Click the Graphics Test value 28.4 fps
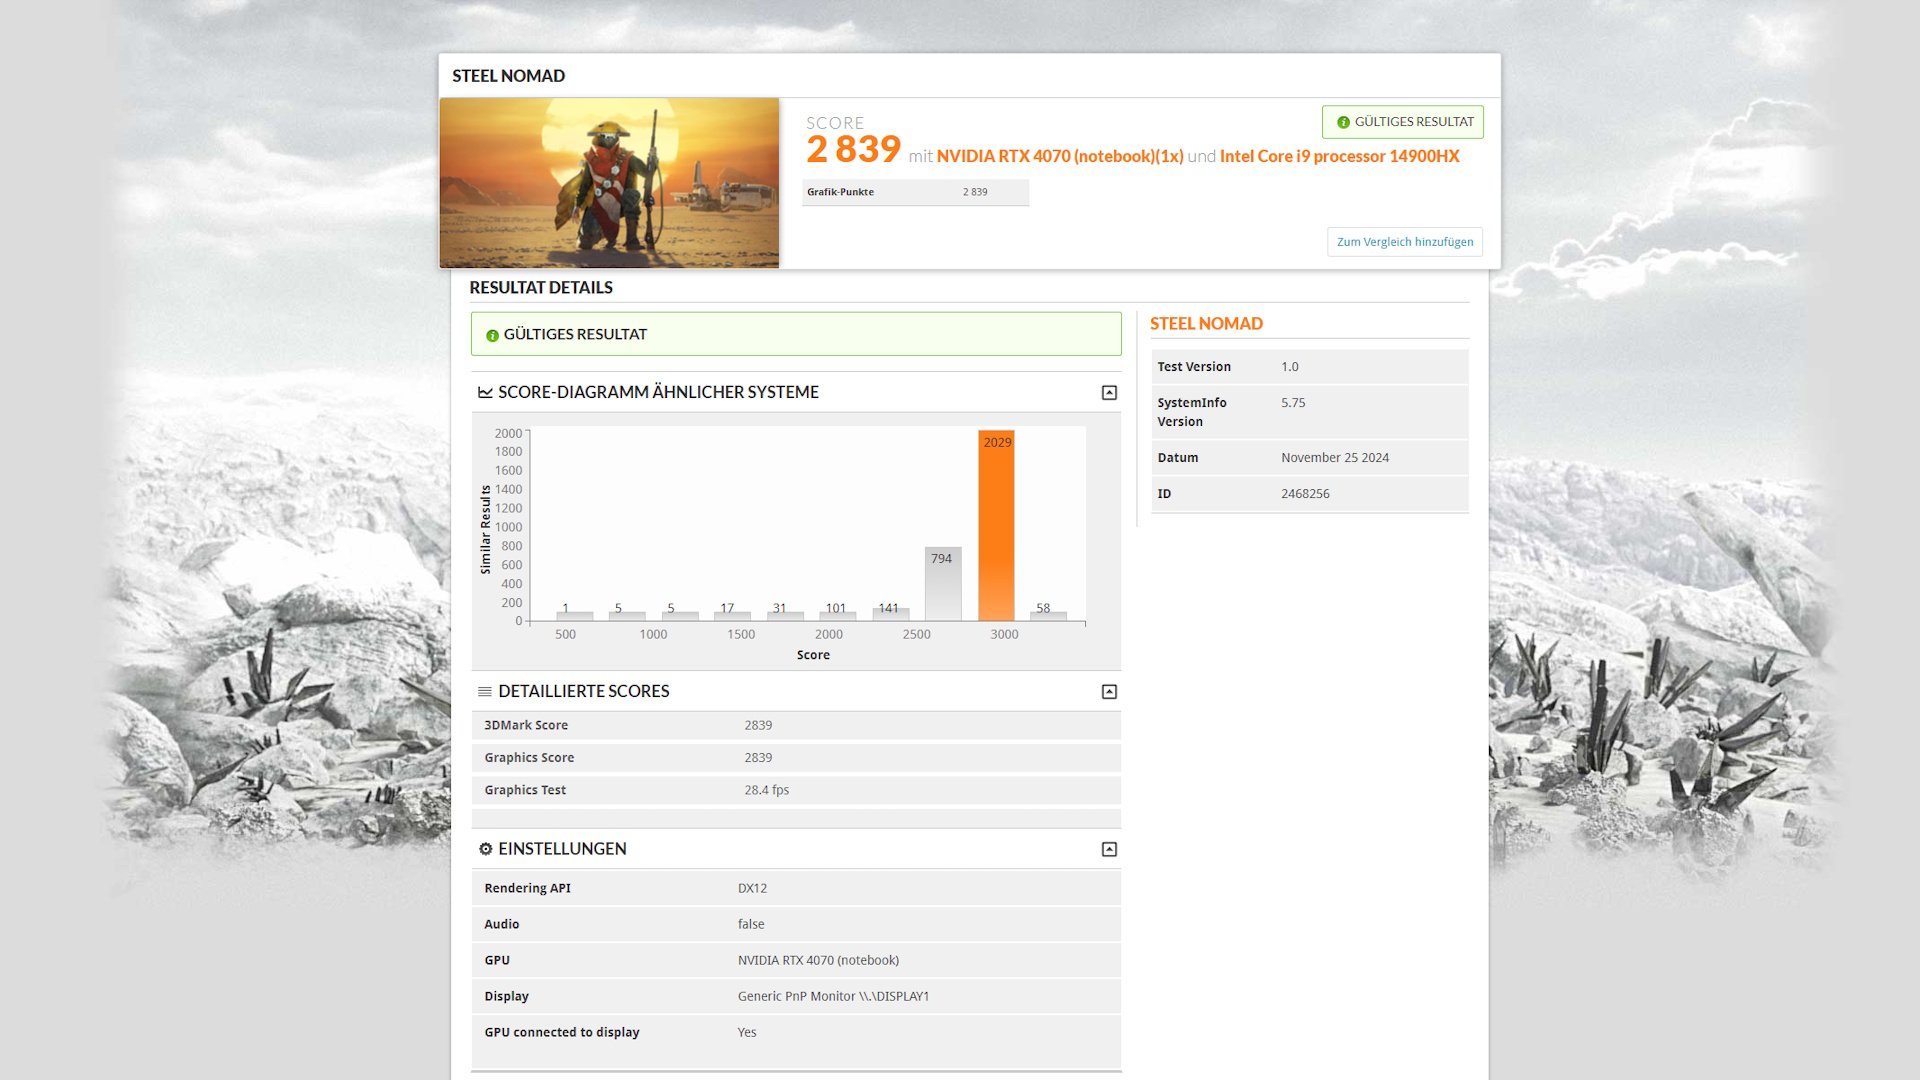1920x1080 pixels. coord(766,790)
